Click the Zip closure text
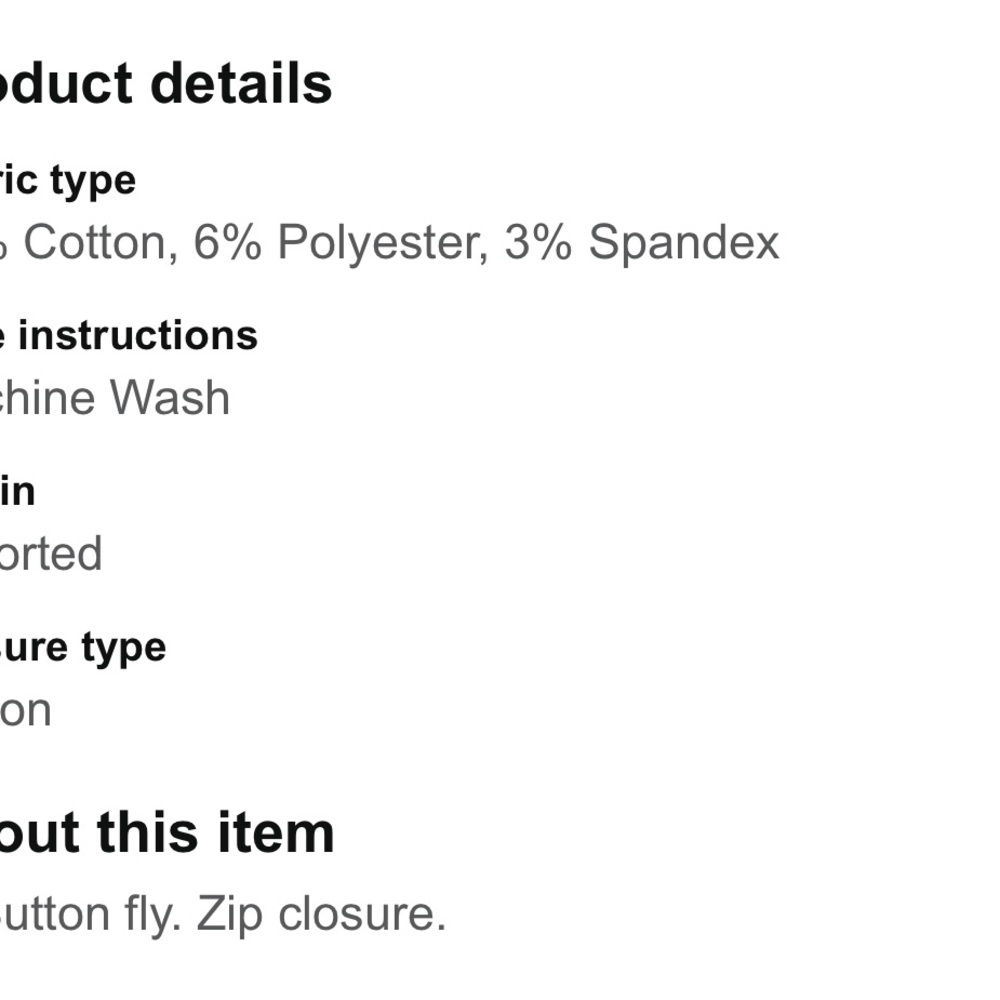Screen dimensions: 1000x1000 pos(321,915)
